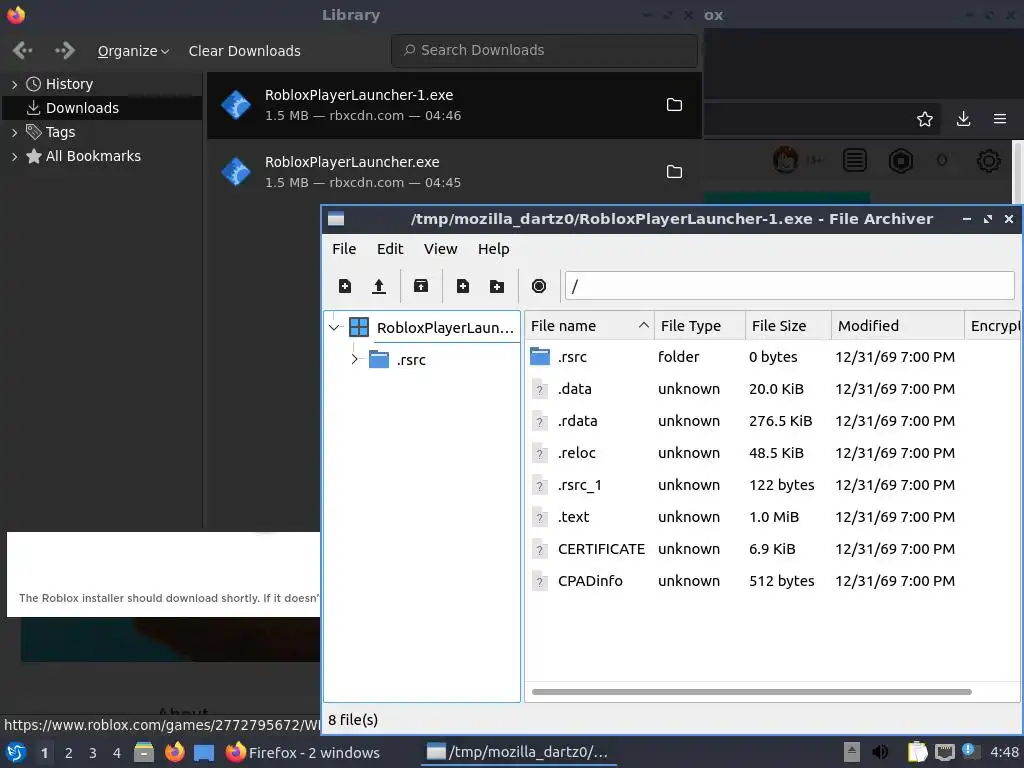Open the start menu icon in taskbar
The image size is (1024, 768).
pyautogui.click(x=16, y=752)
